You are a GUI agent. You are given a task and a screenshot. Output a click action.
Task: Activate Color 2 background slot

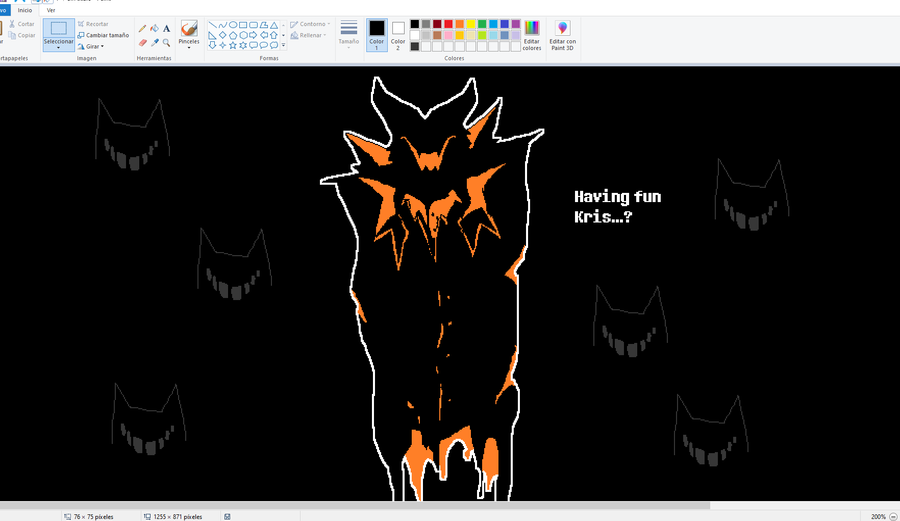click(x=398, y=34)
